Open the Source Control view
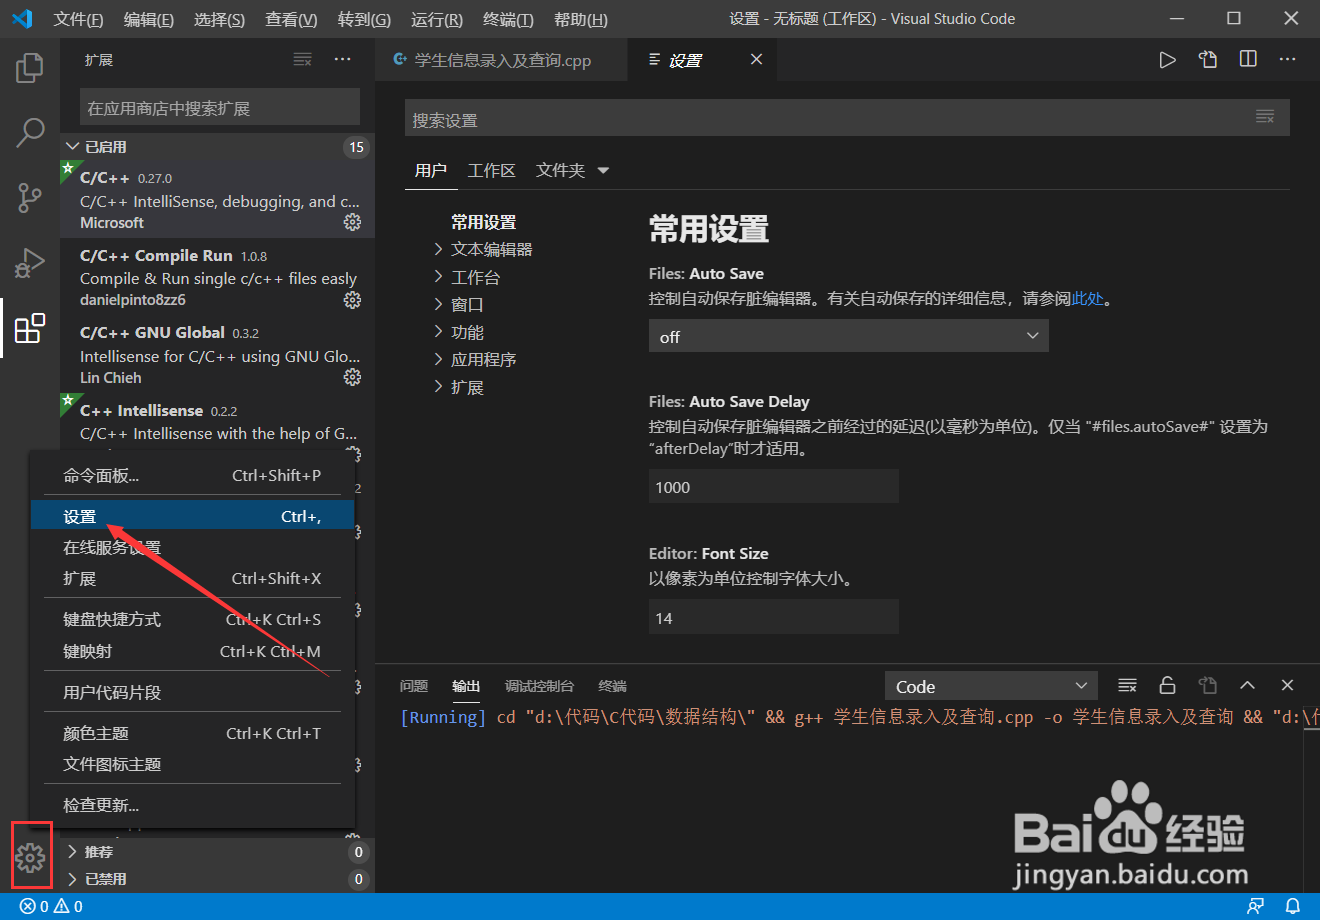The width and height of the screenshot is (1320, 920). point(30,197)
